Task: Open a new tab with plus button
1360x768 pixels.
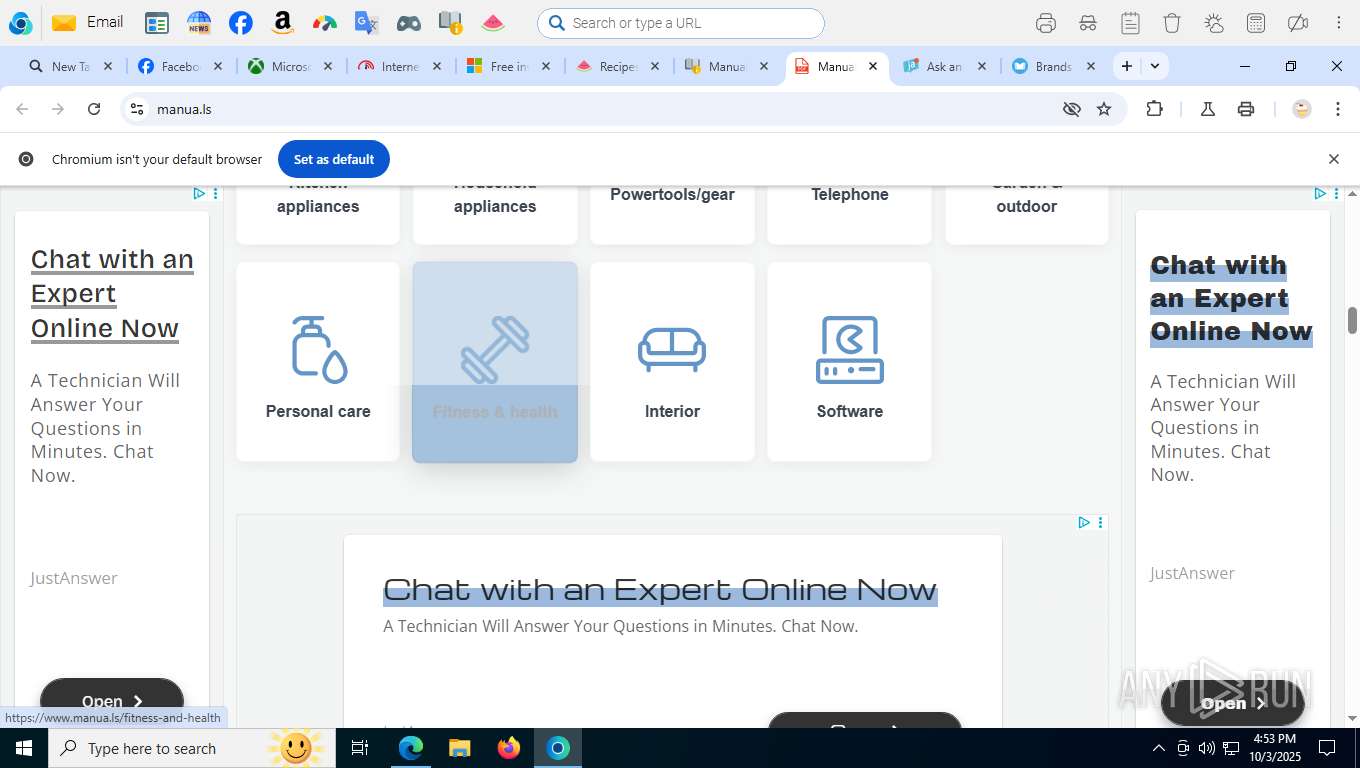Action: (x=1127, y=66)
